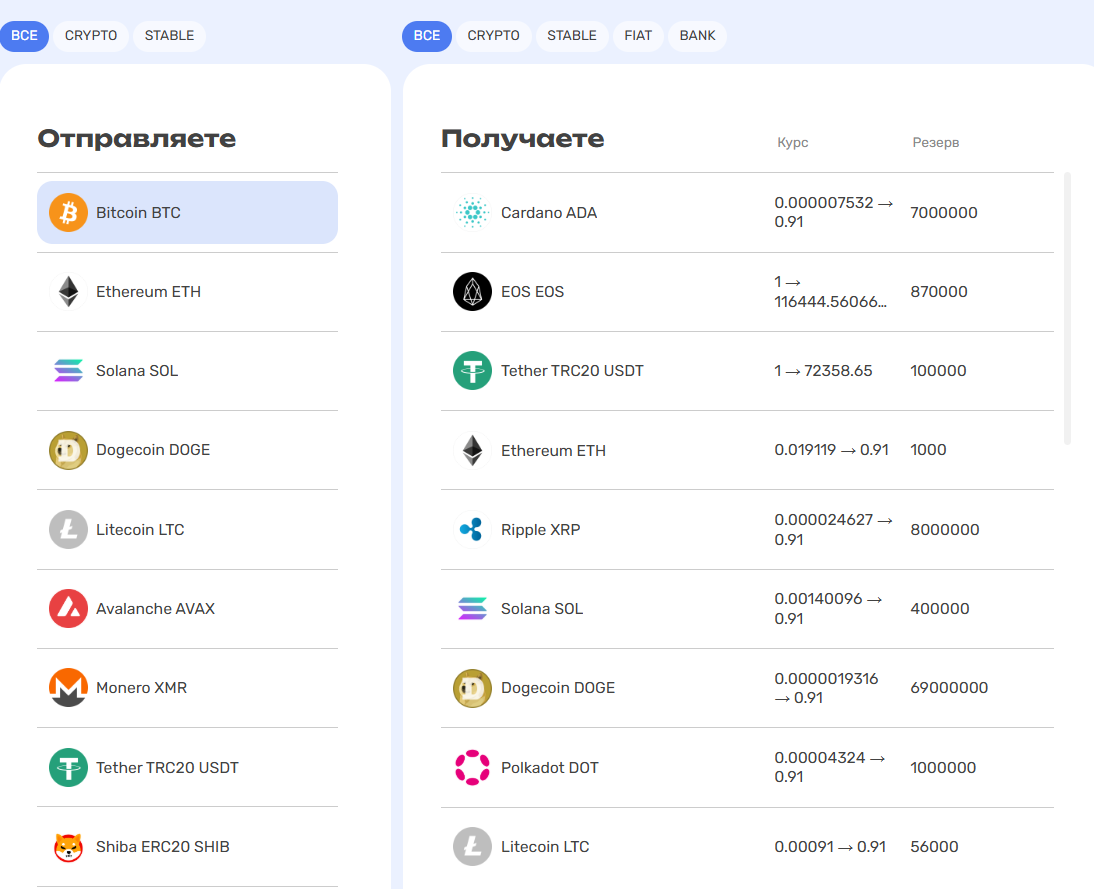
Task: Click the EOS rate 1 → 116444.56066…
Action: [x=830, y=292]
